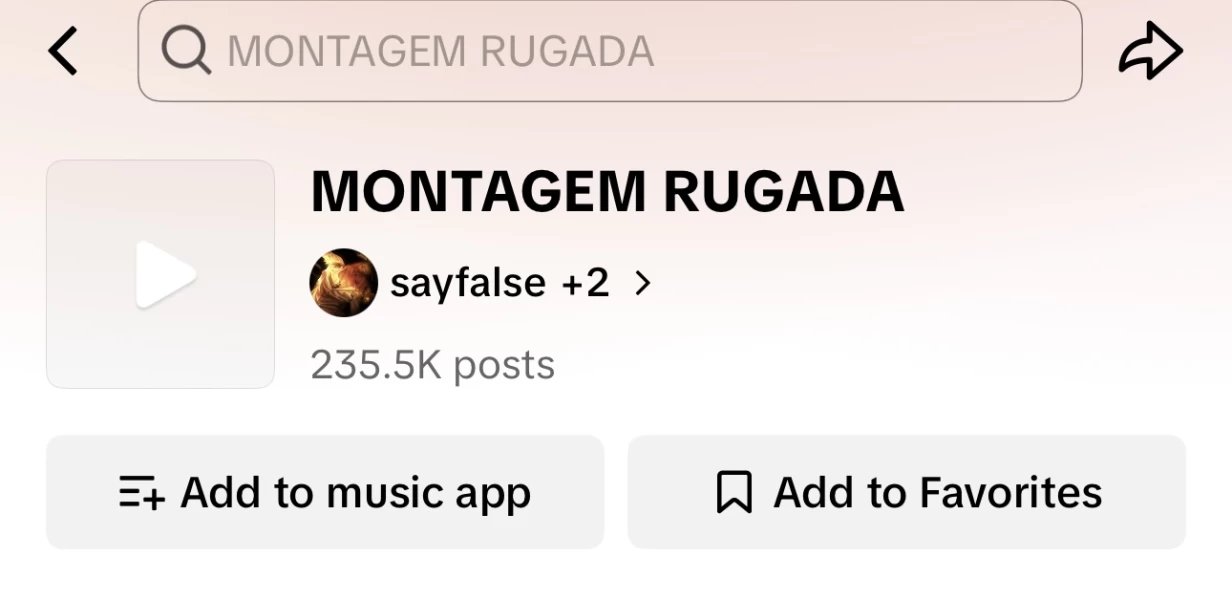Click the white play triangle icon
Viewport: 1232px width, 600px height.
pyautogui.click(x=165, y=274)
